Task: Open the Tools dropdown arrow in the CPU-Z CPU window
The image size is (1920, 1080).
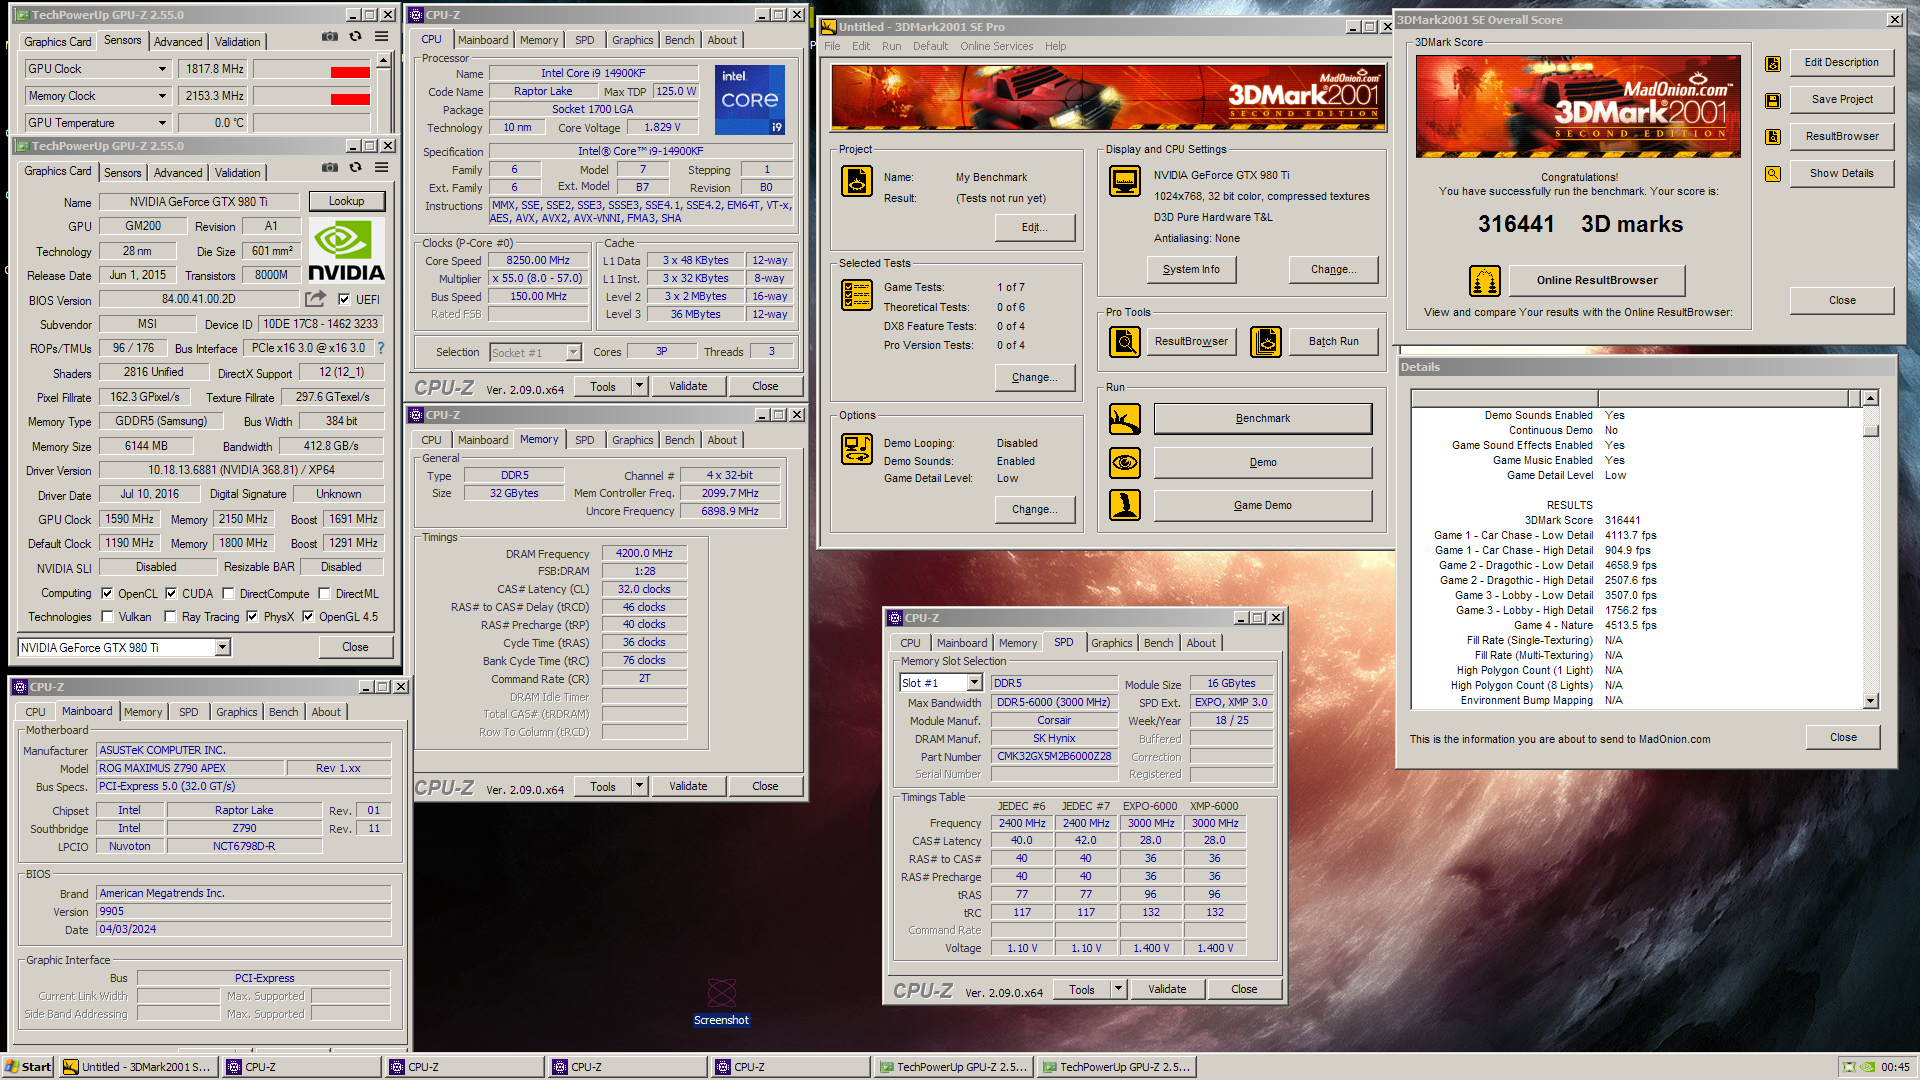Action: point(640,386)
